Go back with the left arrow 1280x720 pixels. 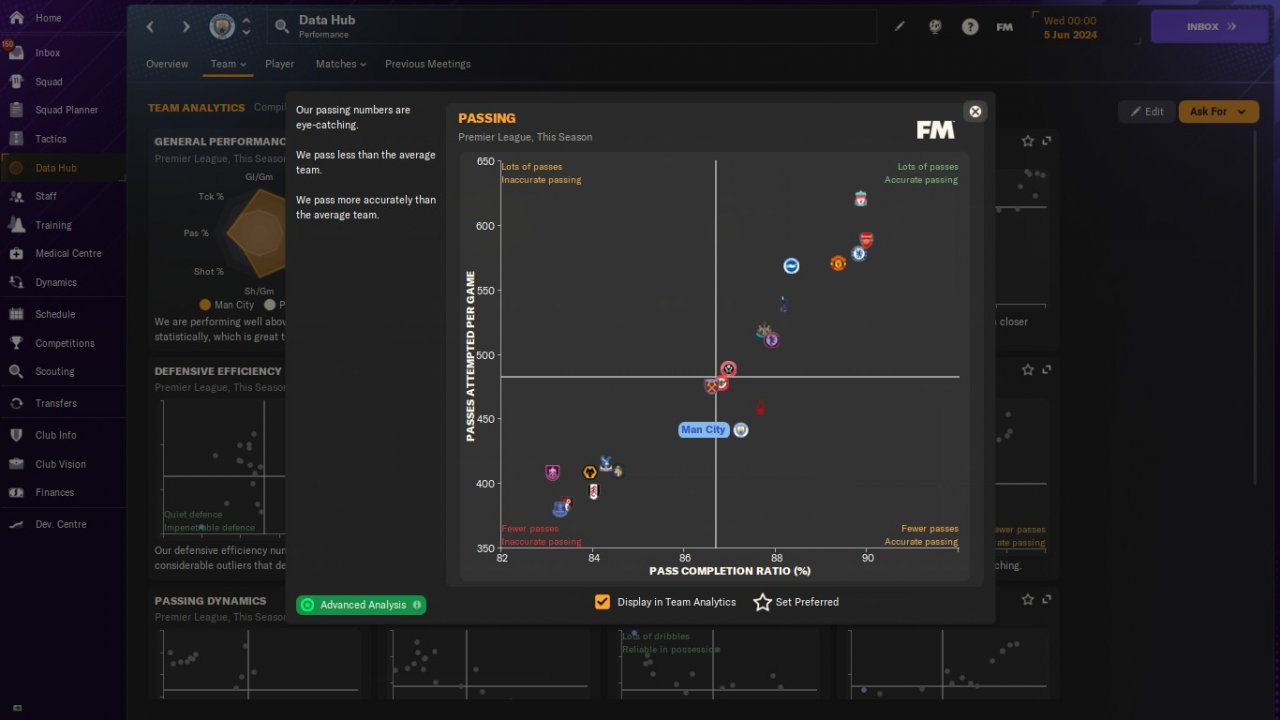coord(151,27)
